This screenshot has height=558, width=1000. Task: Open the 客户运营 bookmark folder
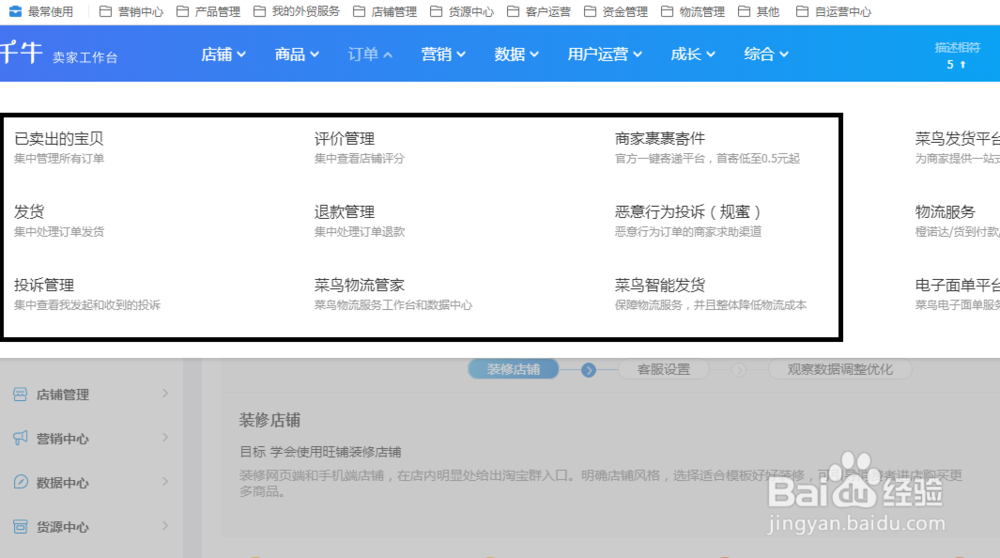(x=538, y=11)
